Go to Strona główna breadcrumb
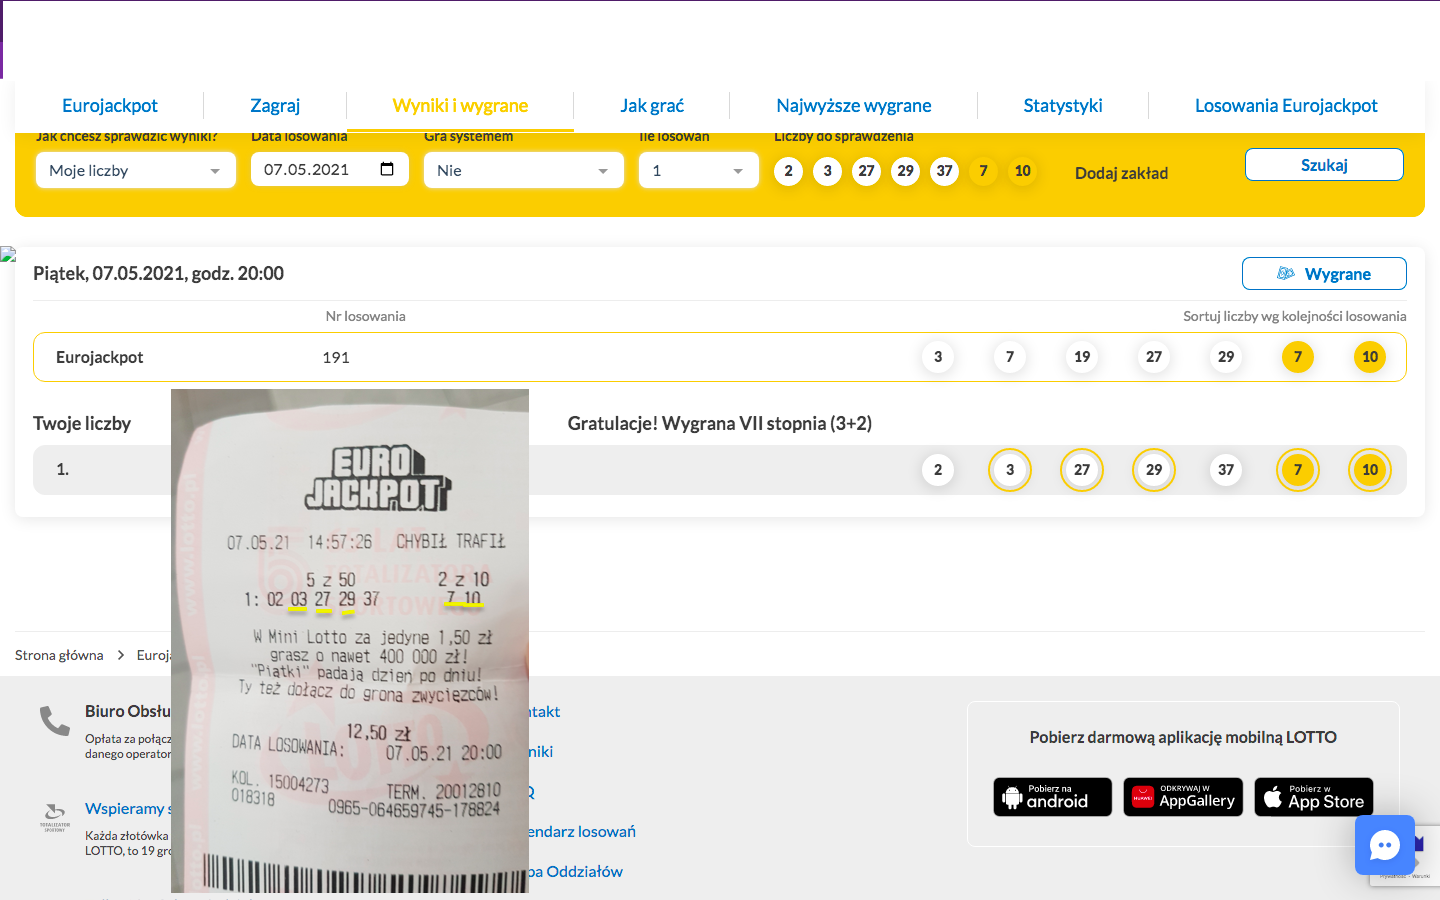 (59, 655)
